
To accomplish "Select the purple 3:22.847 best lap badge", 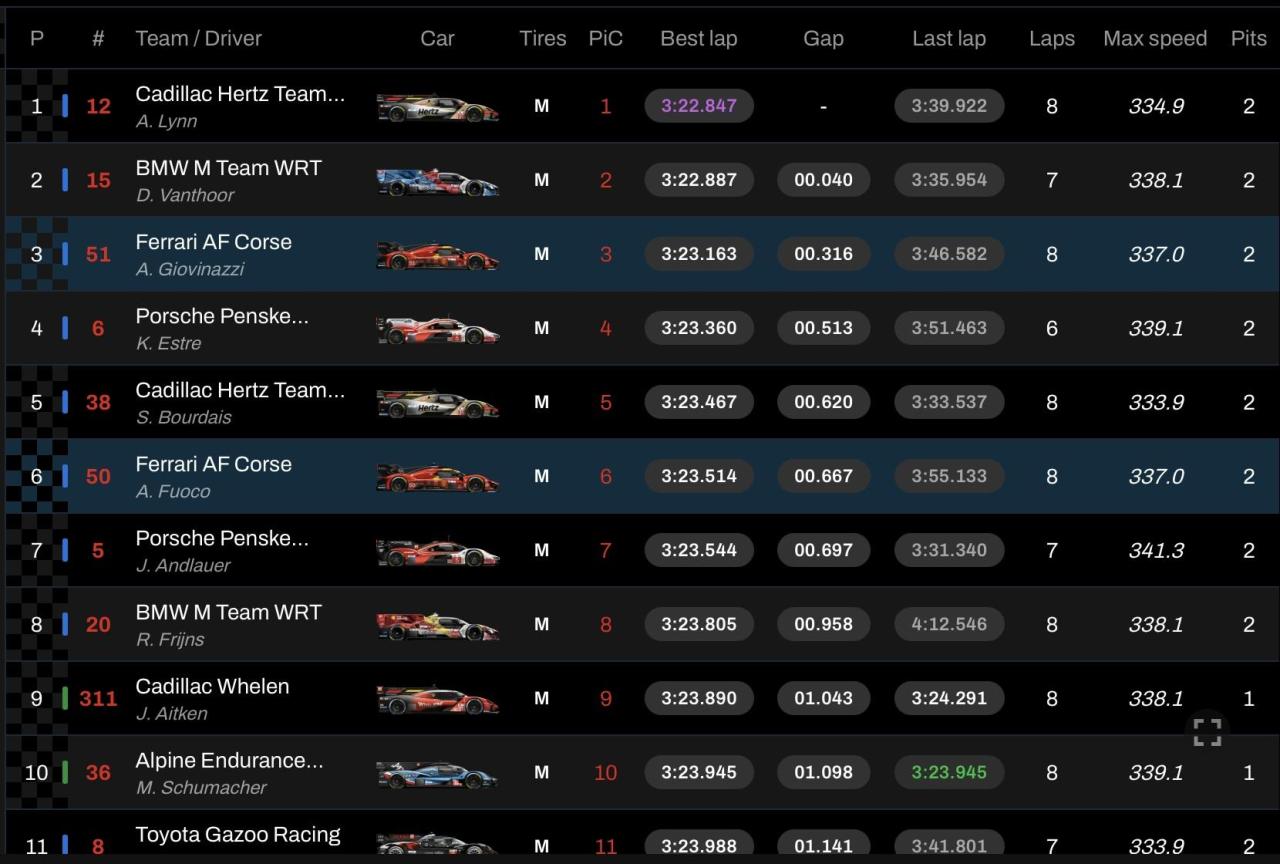I will click(x=699, y=106).
